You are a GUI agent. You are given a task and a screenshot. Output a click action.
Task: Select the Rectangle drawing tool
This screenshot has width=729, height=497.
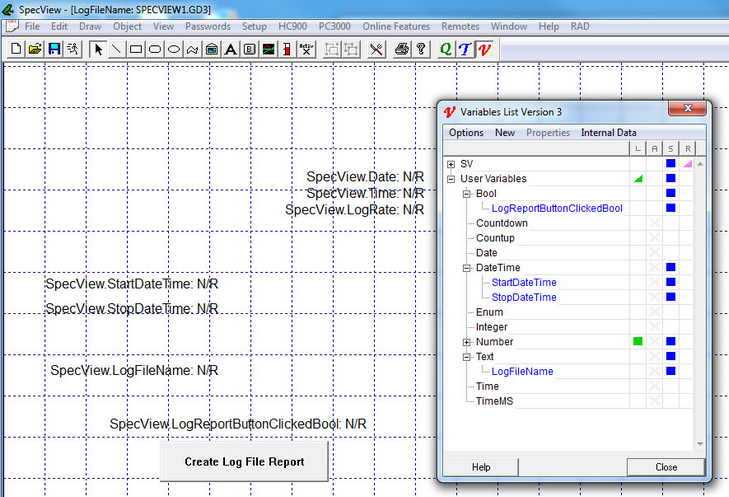click(136, 49)
